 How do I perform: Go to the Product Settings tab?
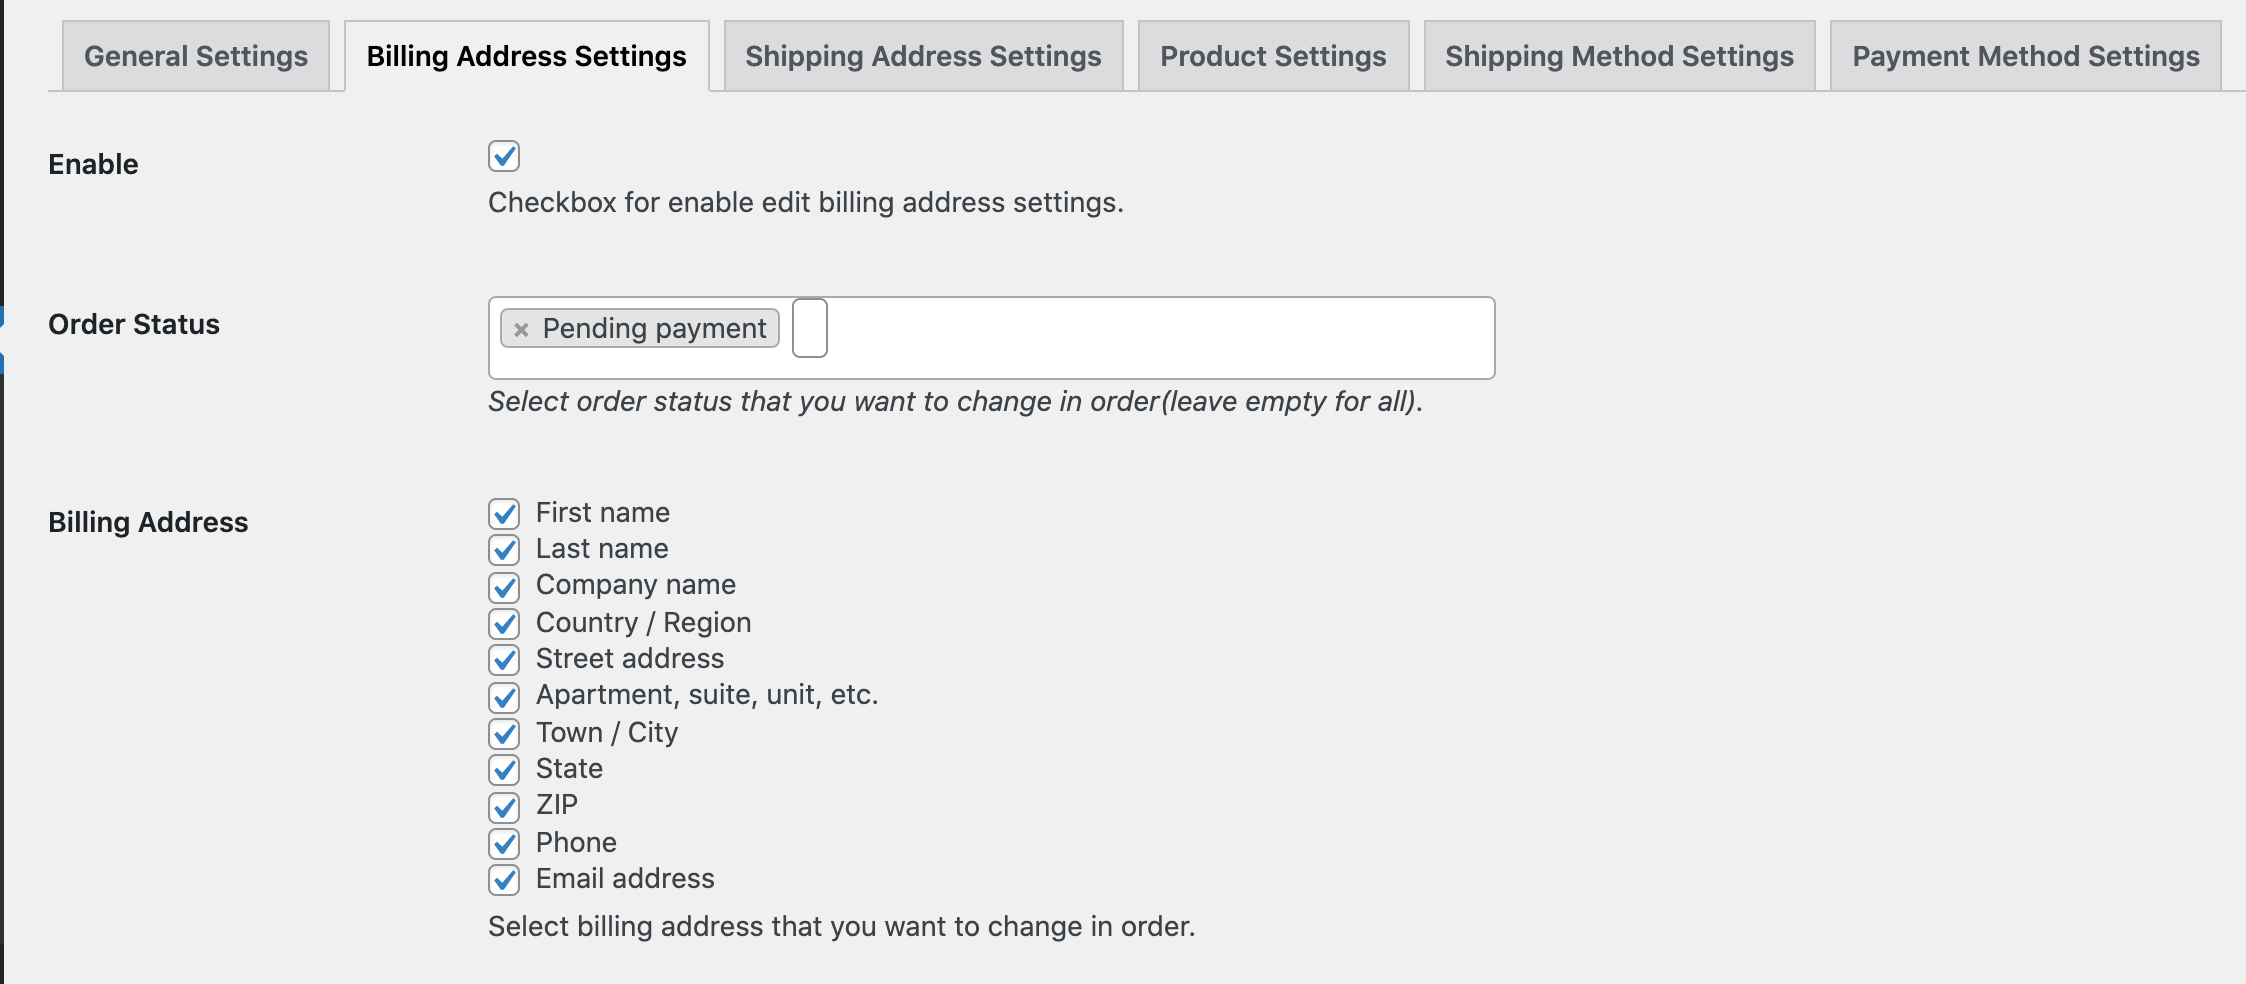[x=1273, y=56]
